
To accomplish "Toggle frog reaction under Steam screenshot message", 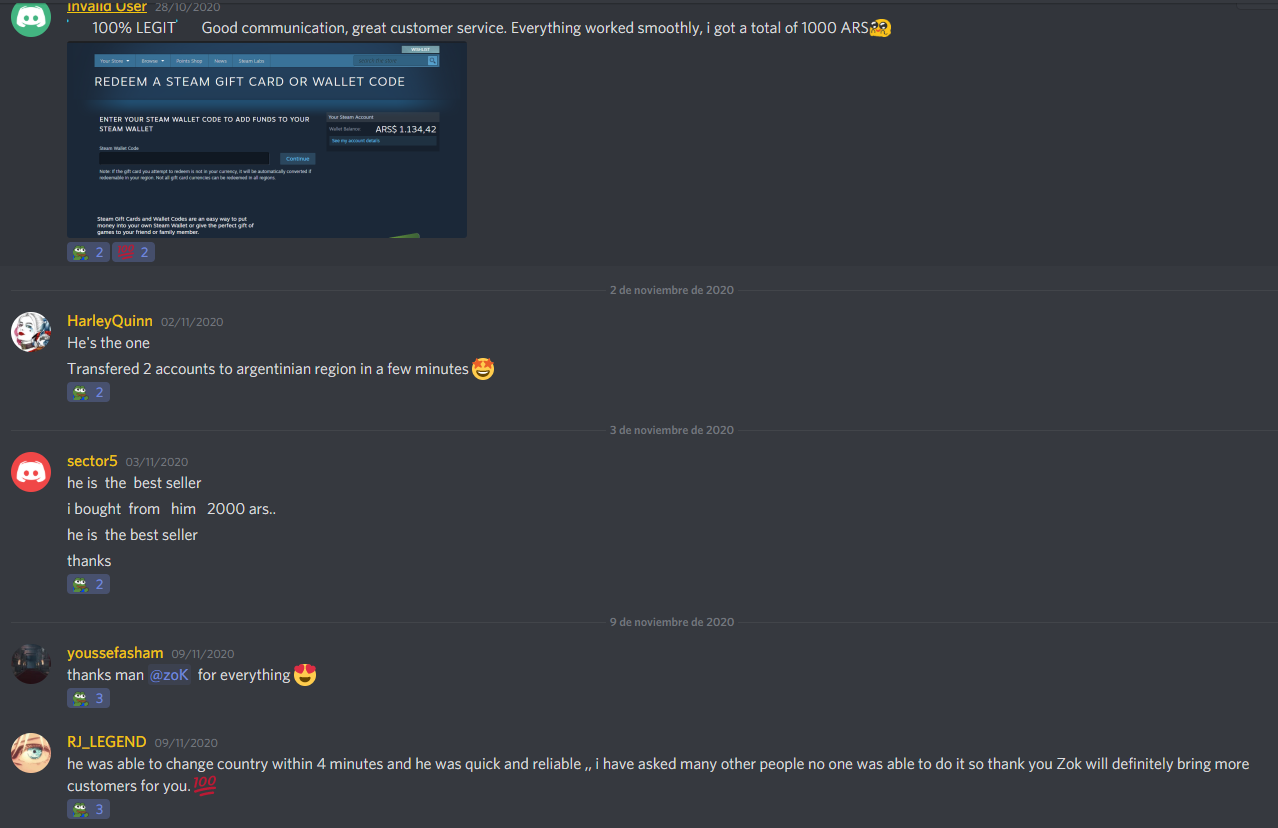I will point(88,252).
